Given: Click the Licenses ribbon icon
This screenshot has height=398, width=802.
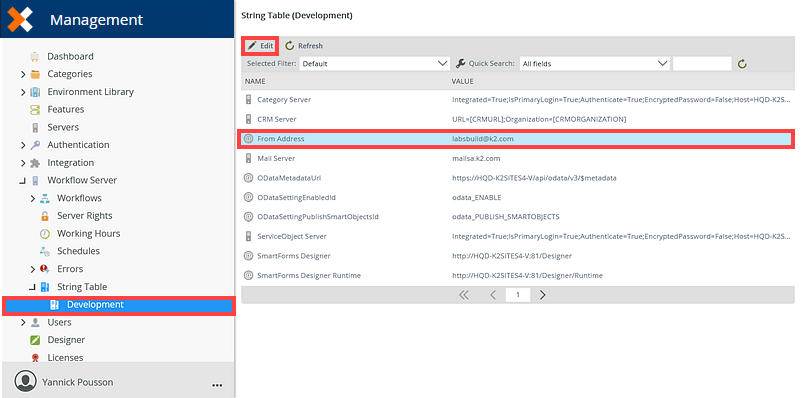Looking at the screenshot, I should click(x=35, y=358).
